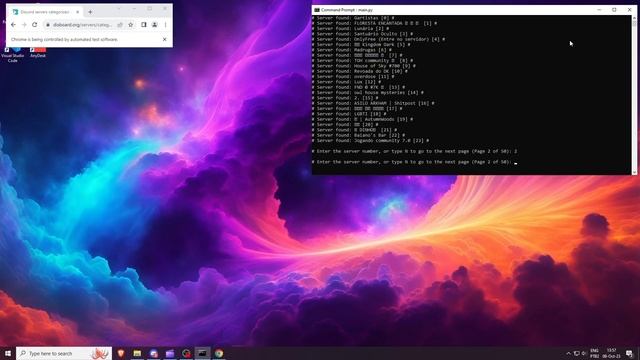Open the purple folder taskbar app
The image size is (640, 360).
pos(170,353)
